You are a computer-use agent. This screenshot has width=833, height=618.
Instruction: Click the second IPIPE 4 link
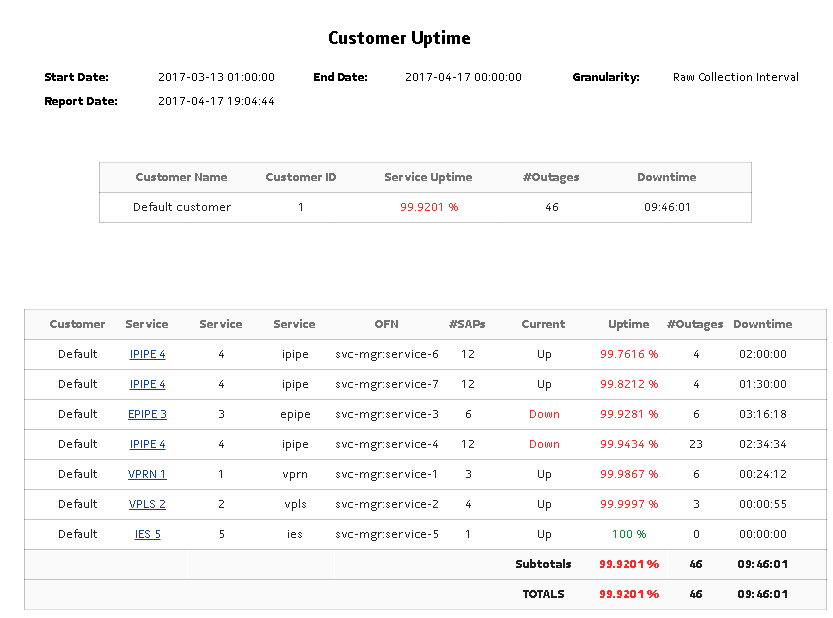click(147, 383)
